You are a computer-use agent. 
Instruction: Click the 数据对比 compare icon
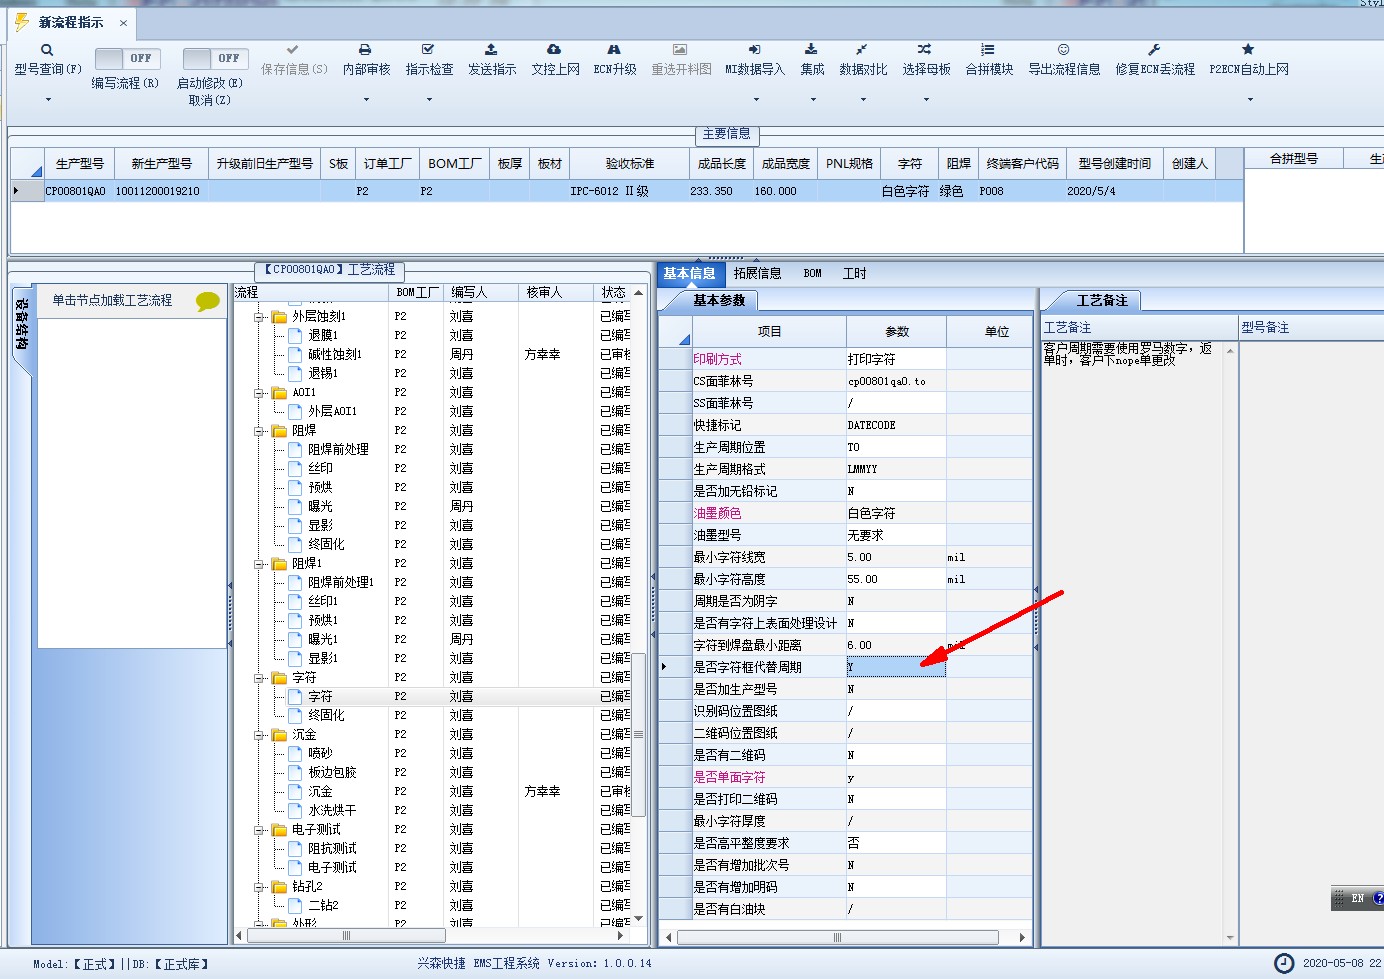862,49
